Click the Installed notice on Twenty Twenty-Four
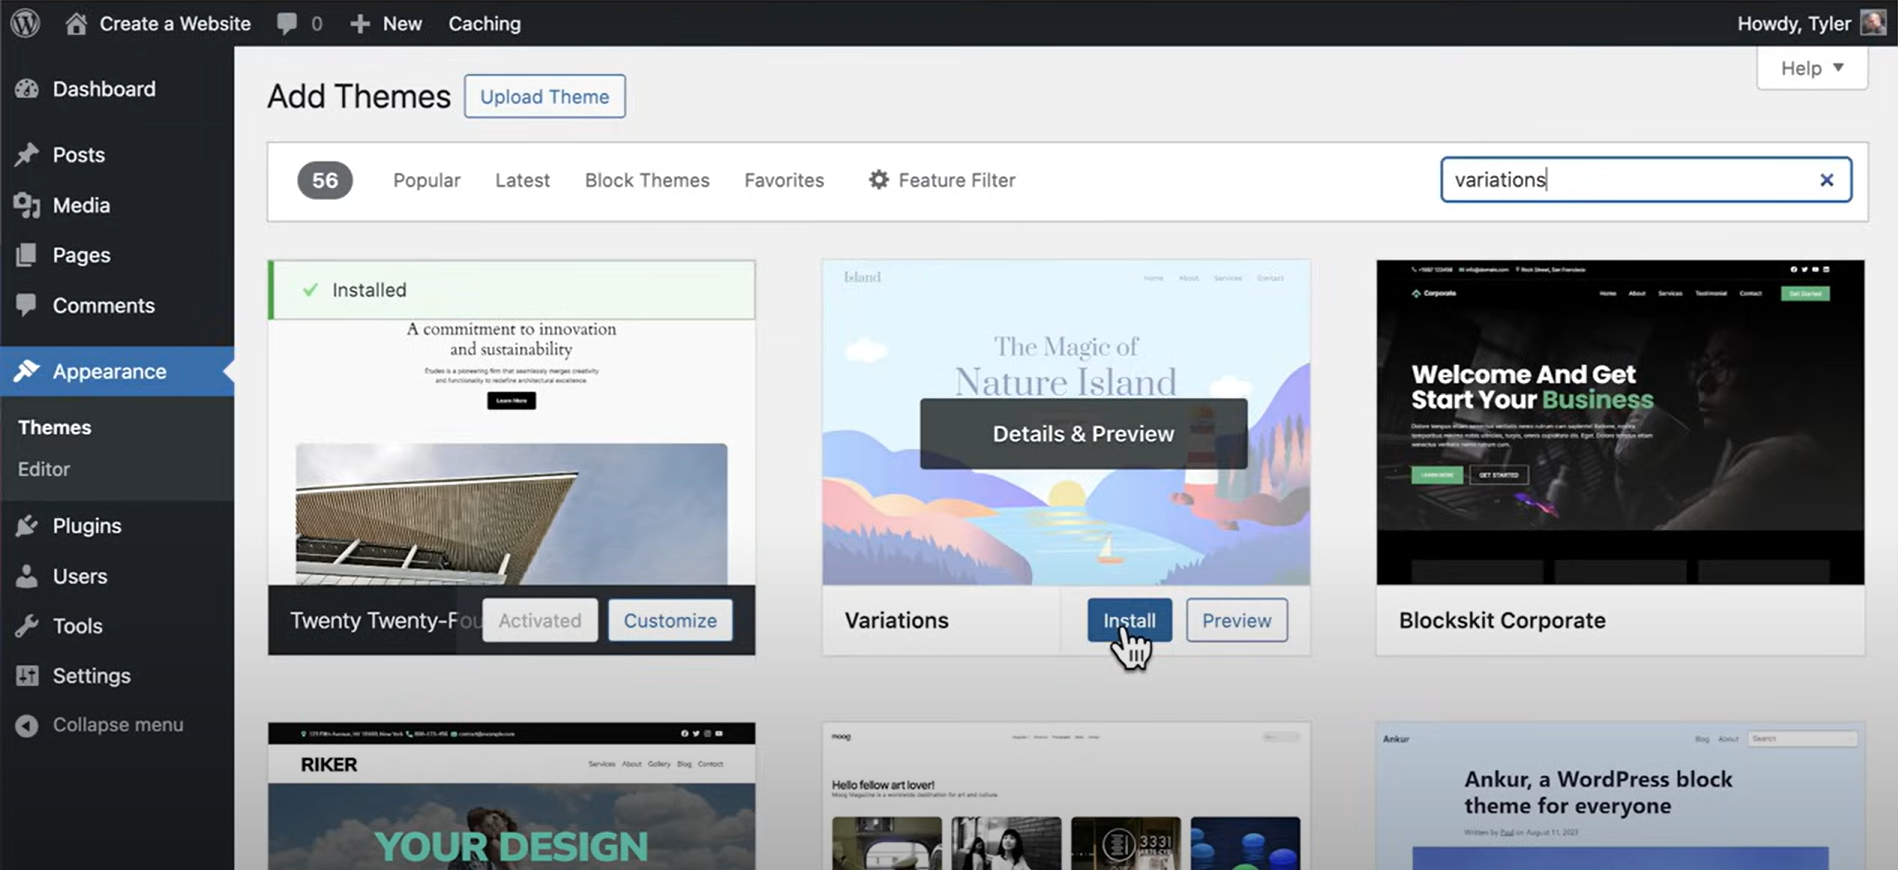Screen dimensions: 1898x870 click(x=512, y=290)
